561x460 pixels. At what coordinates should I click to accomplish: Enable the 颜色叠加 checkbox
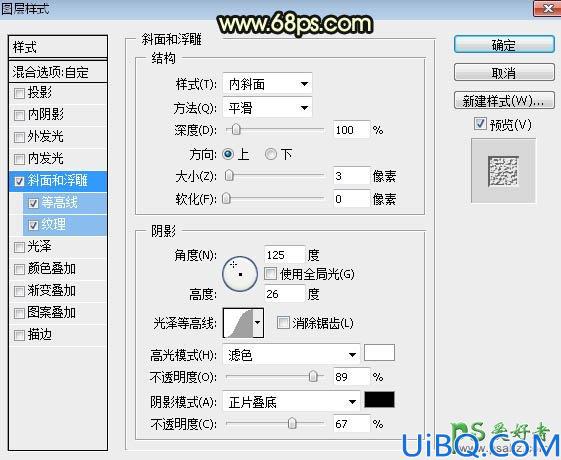coord(19,269)
